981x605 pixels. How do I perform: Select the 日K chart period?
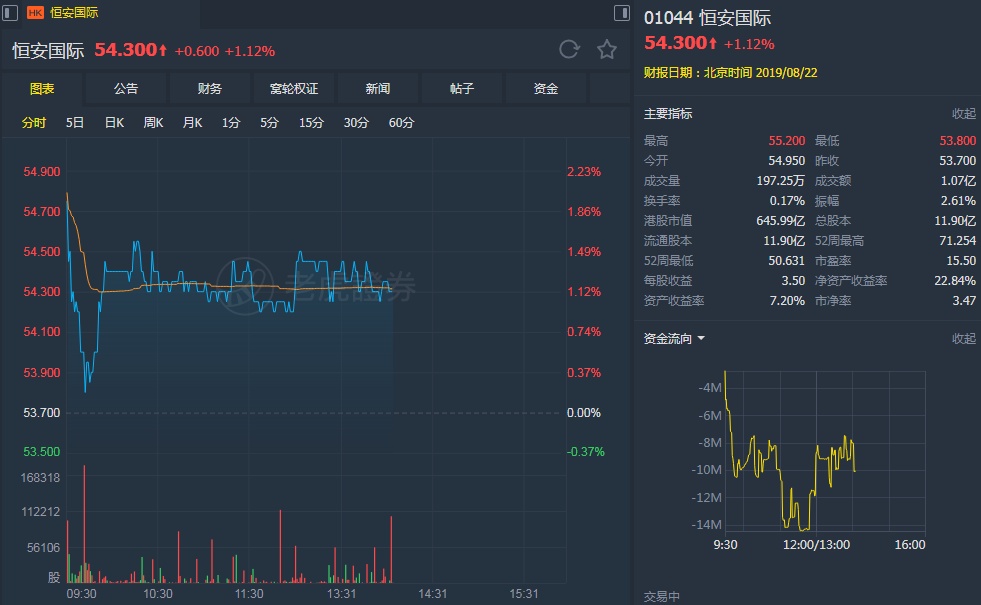pyautogui.click(x=114, y=123)
